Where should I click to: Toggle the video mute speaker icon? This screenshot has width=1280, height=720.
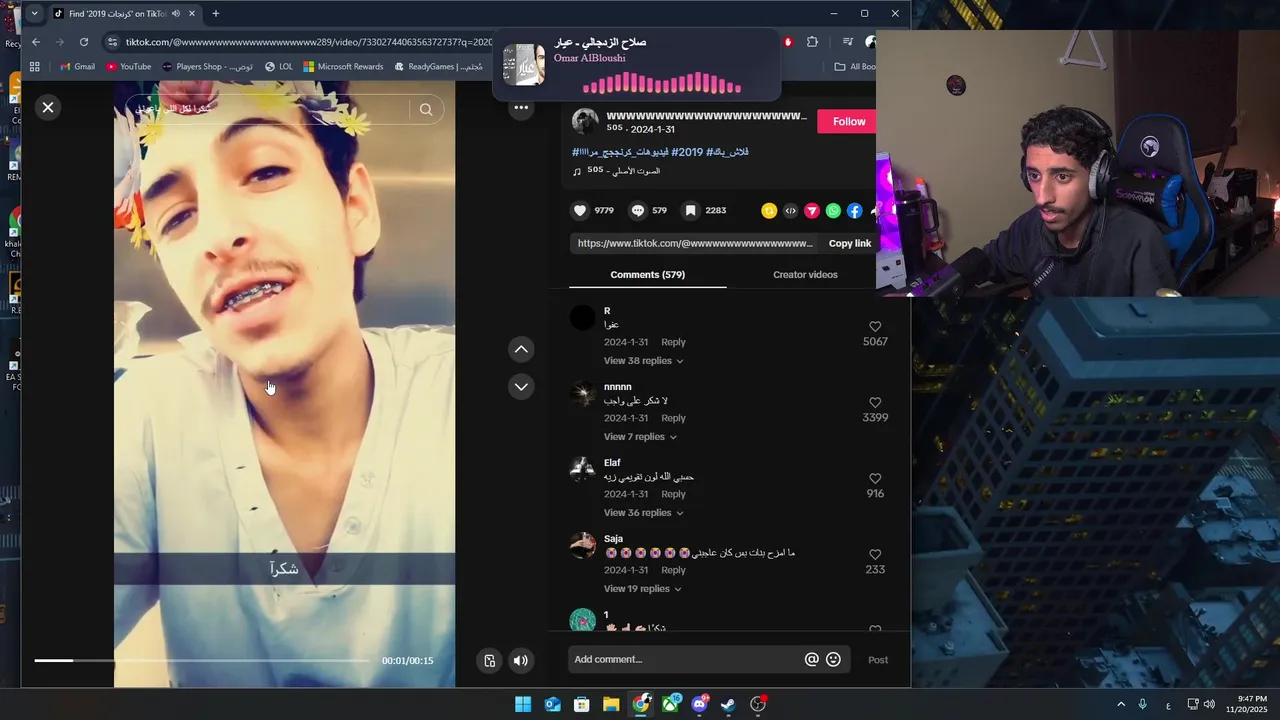[520, 660]
